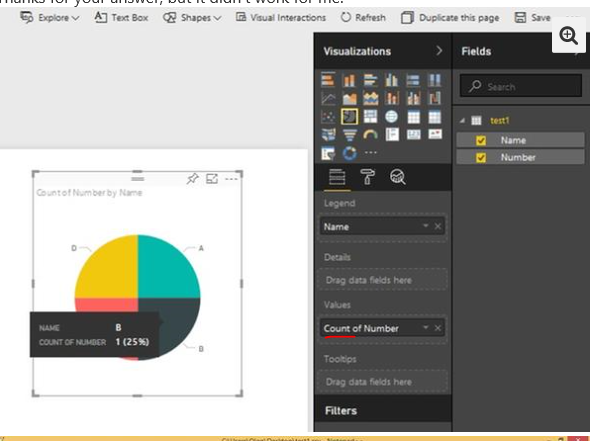Select the filled map visualization
The width and height of the screenshot is (597, 441).
pos(328,134)
